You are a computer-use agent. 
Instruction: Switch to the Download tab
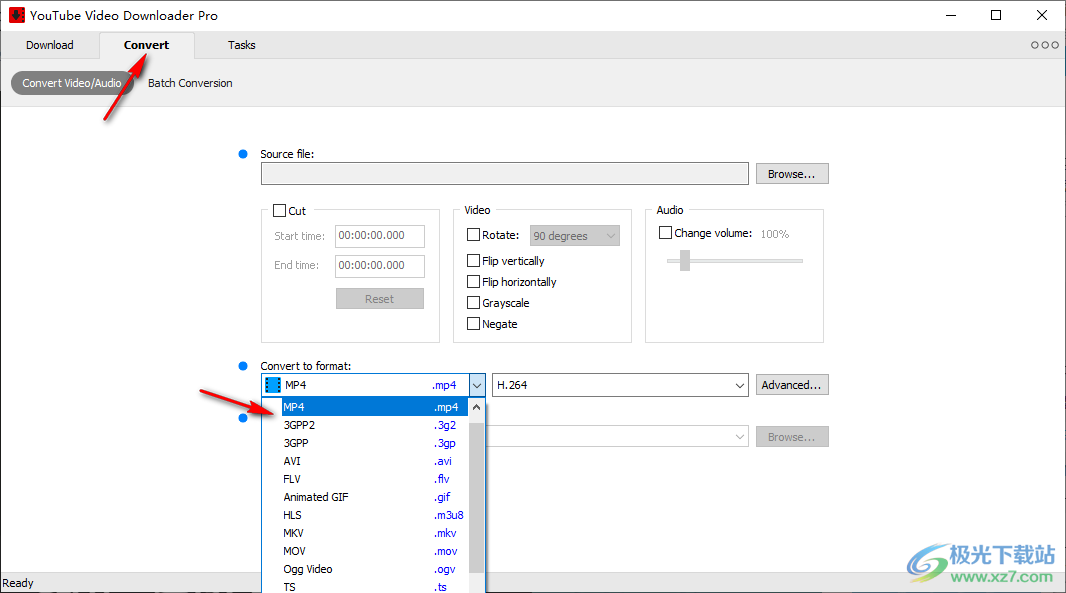(x=50, y=45)
